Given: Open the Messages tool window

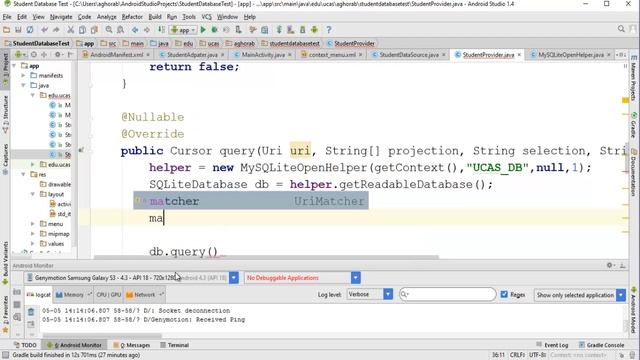Looking at the screenshot, I should [x=131, y=345].
